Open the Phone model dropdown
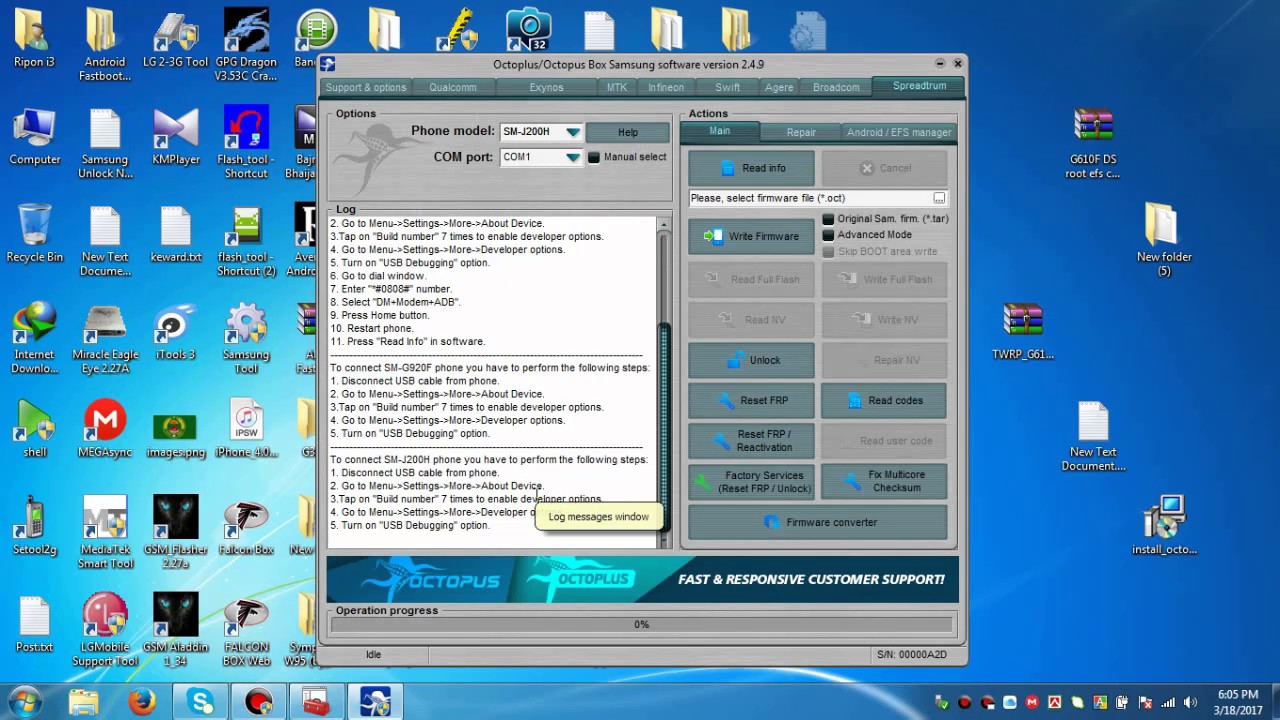The image size is (1280, 720). 572,132
